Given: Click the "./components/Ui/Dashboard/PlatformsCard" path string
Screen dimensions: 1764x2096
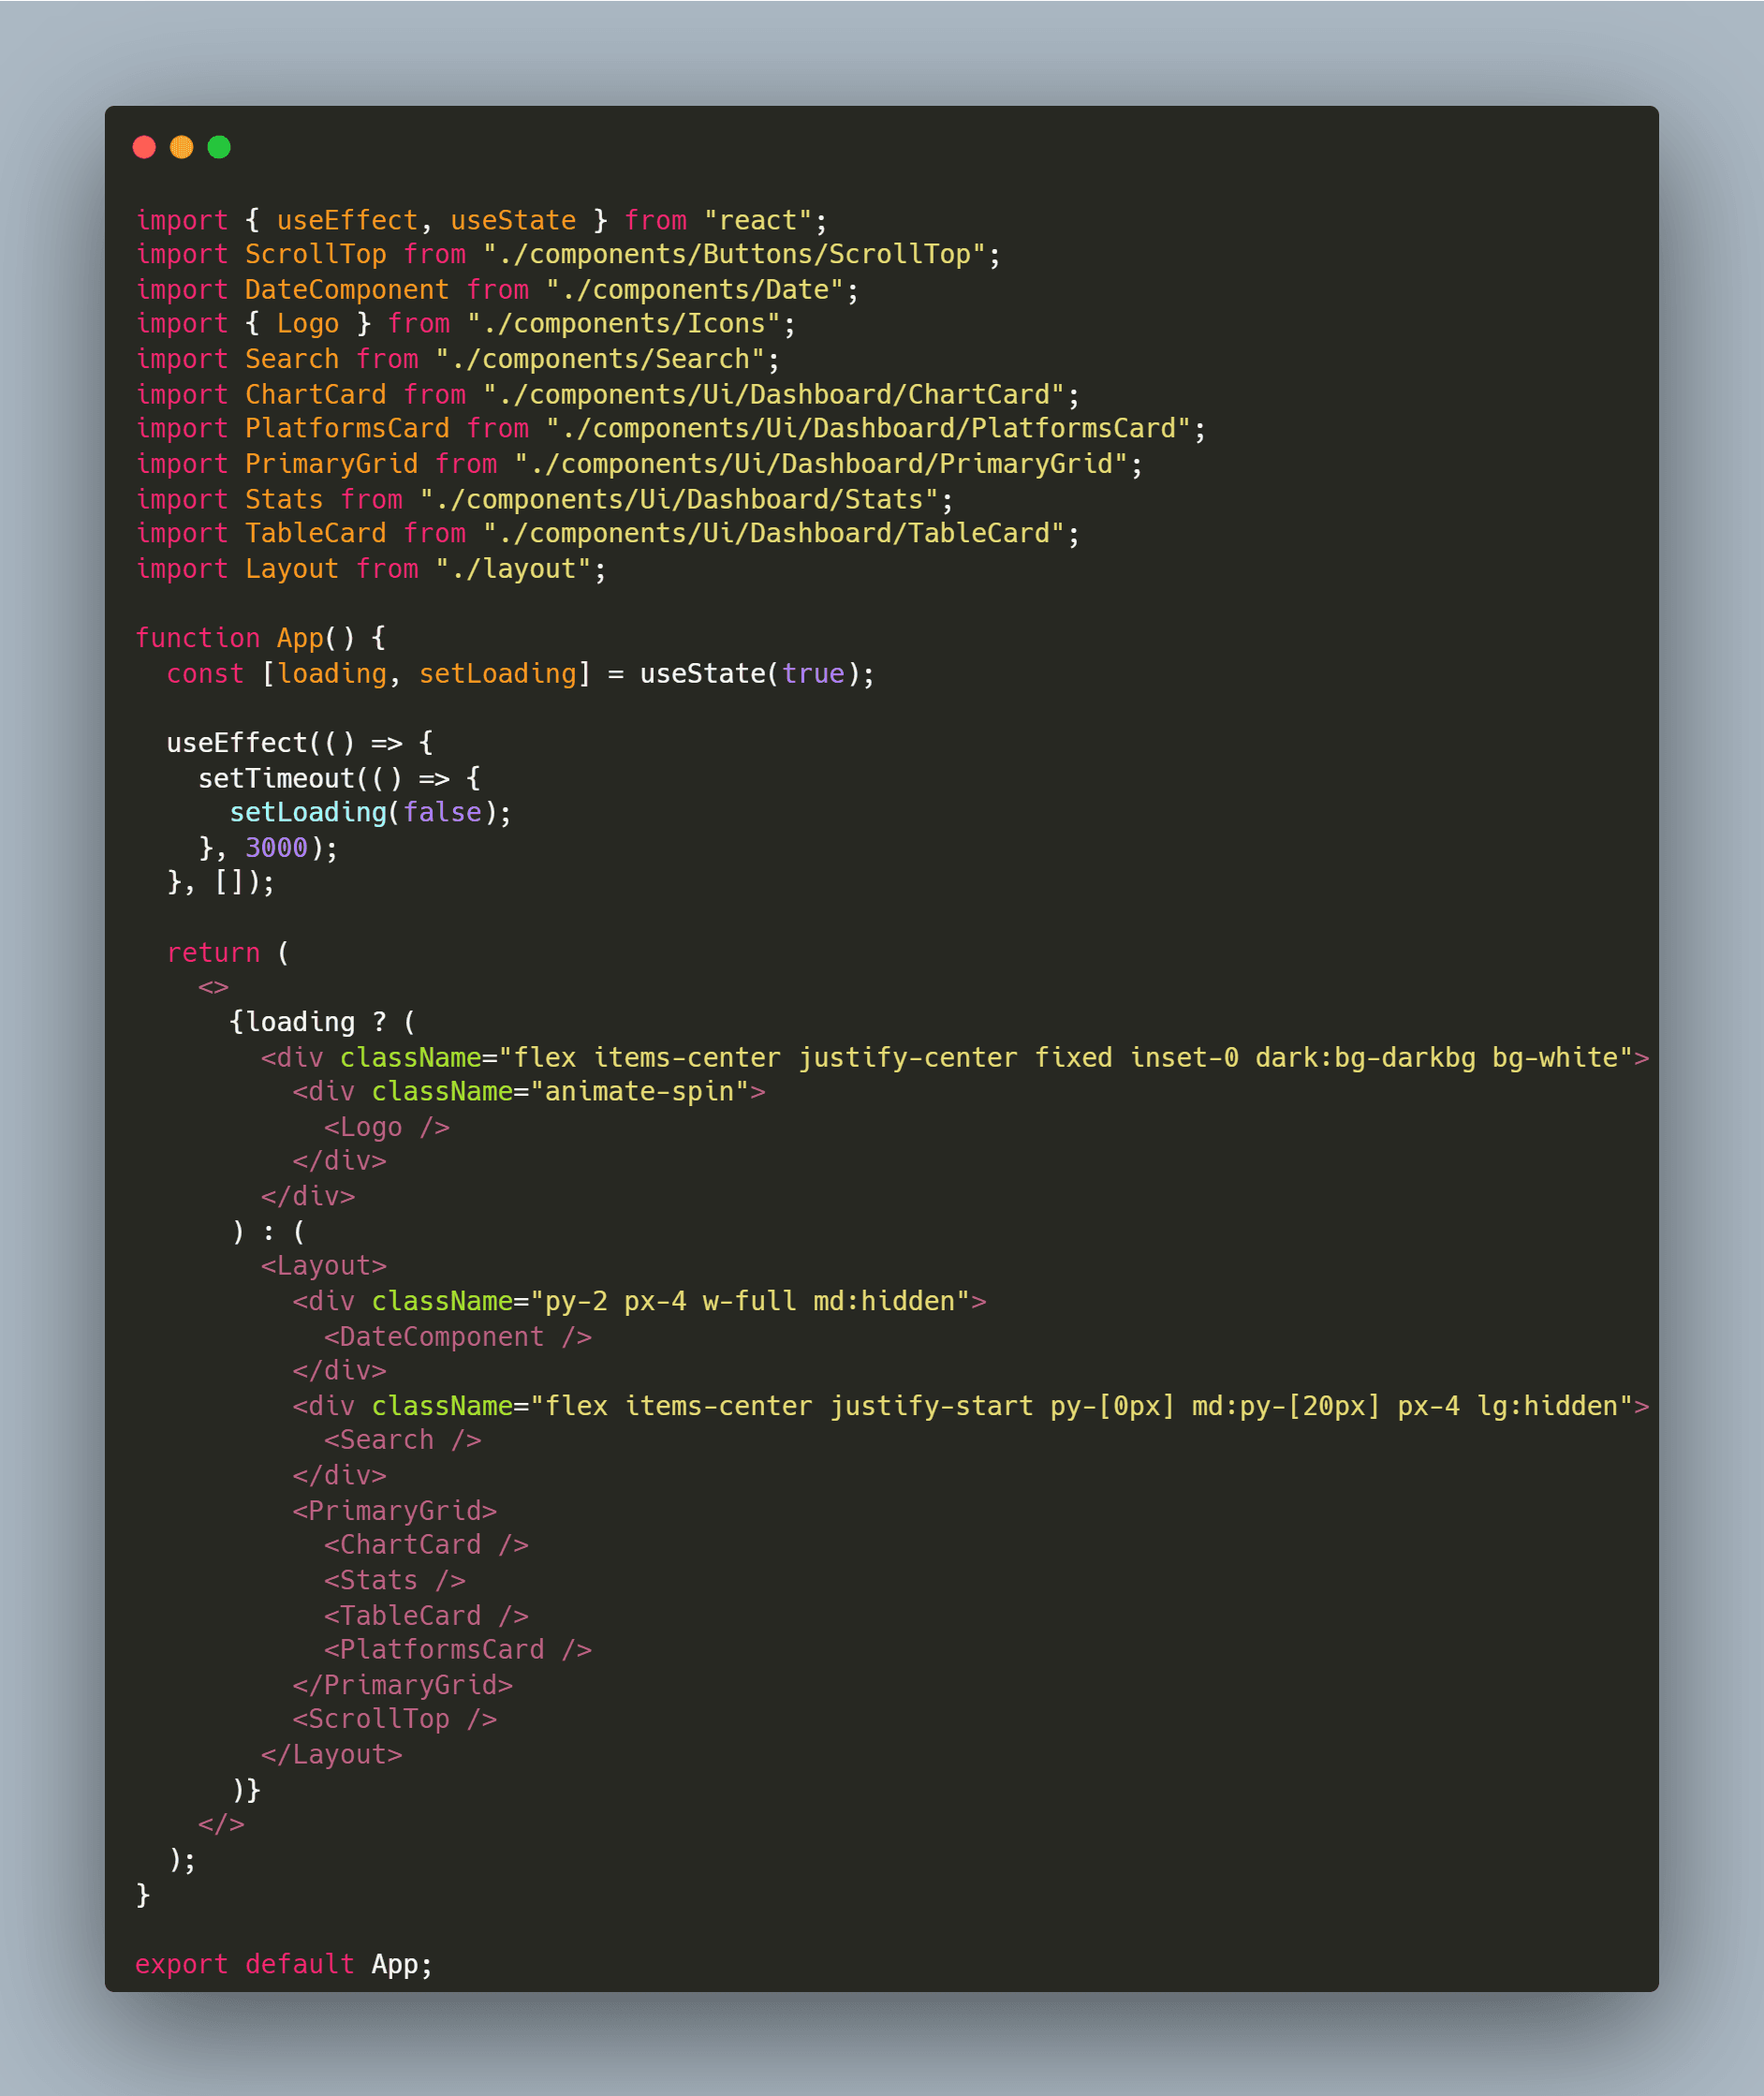Looking at the screenshot, I should tap(868, 428).
